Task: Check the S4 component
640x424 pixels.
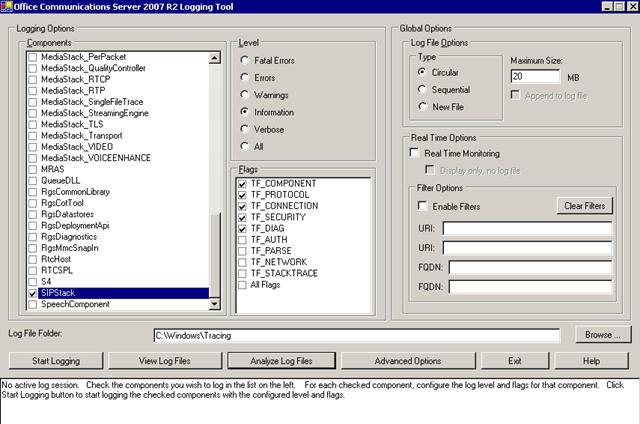Action: tap(33, 282)
